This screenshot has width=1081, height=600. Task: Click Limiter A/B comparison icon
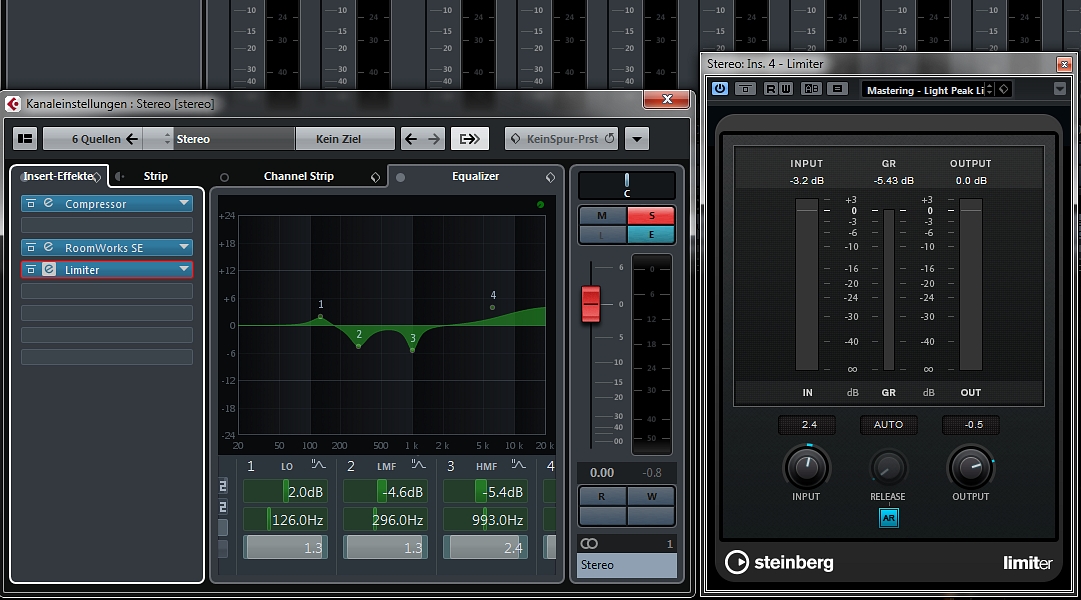[x=811, y=89]
